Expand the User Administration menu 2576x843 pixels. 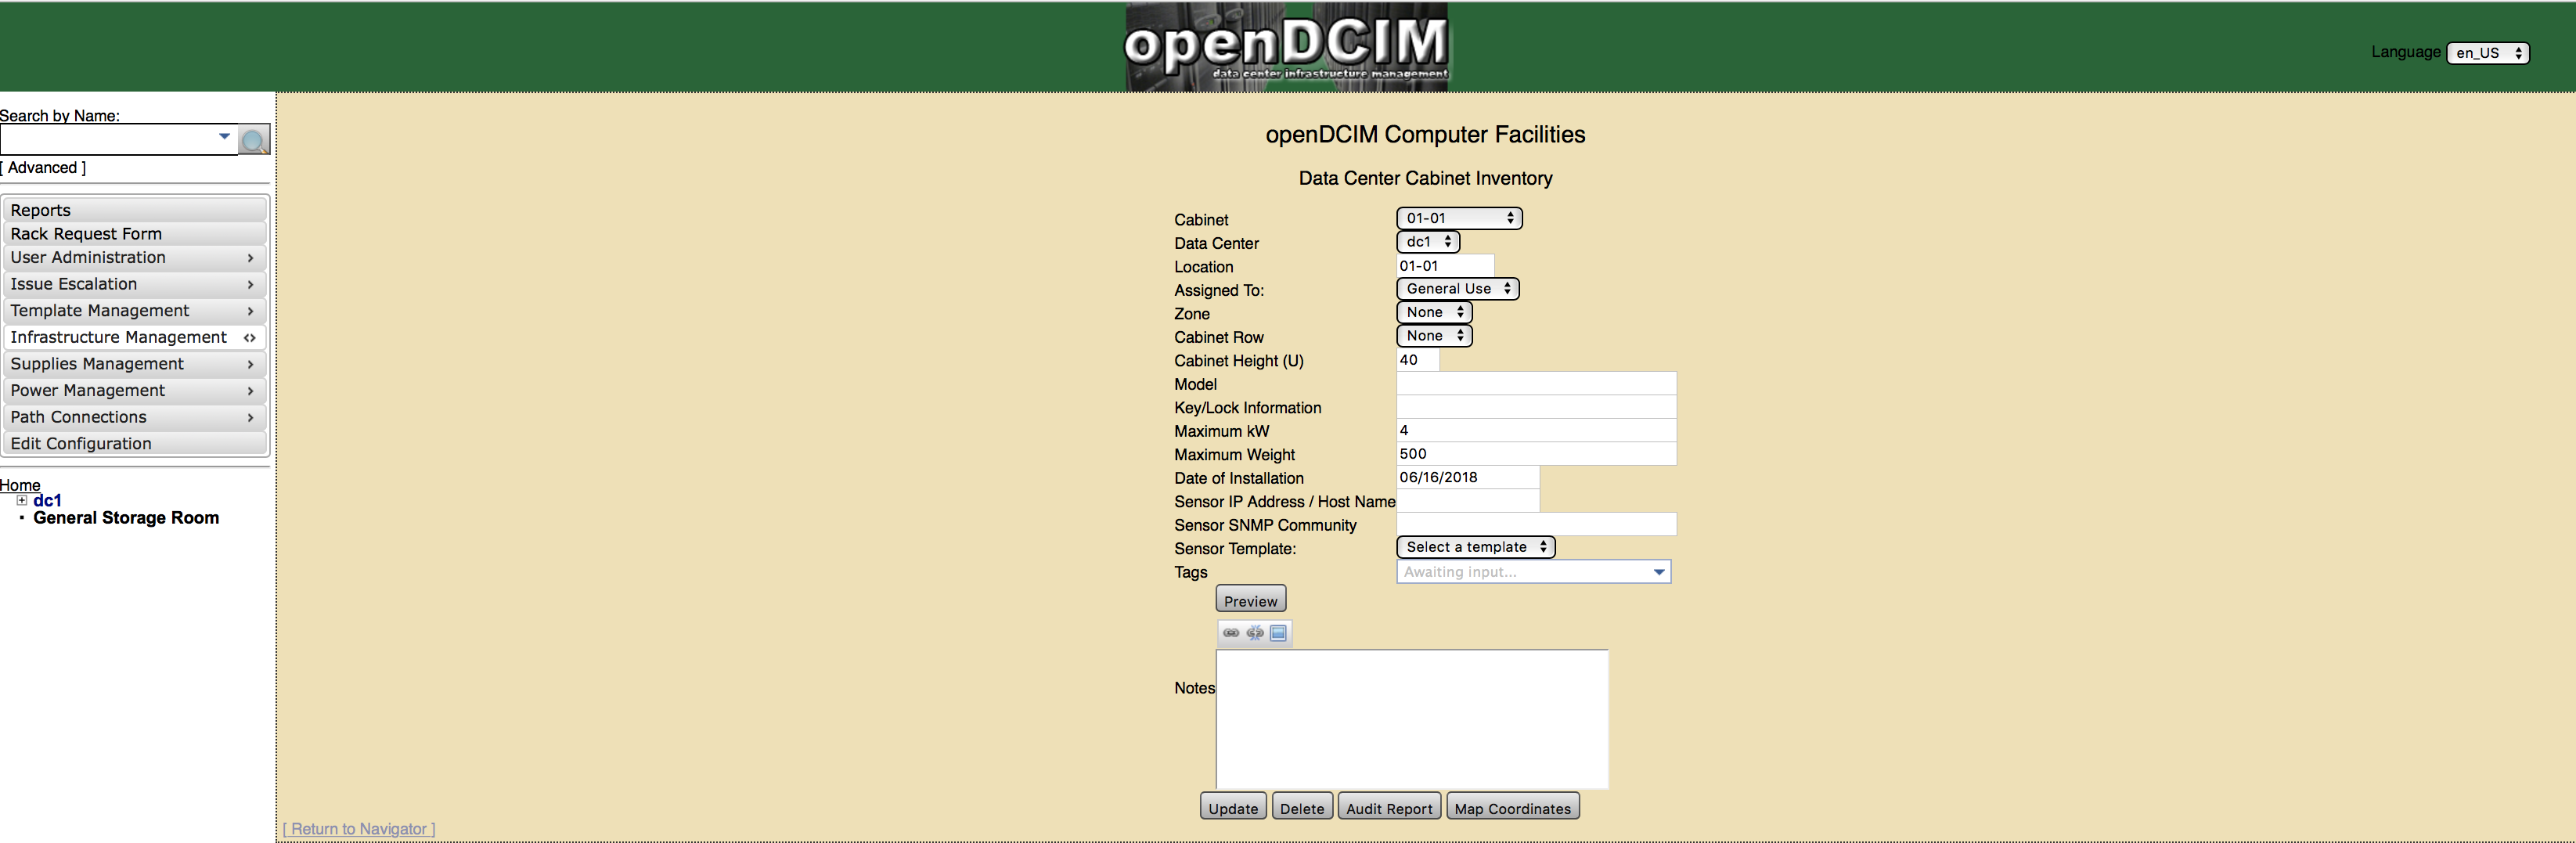click(135, 258)
